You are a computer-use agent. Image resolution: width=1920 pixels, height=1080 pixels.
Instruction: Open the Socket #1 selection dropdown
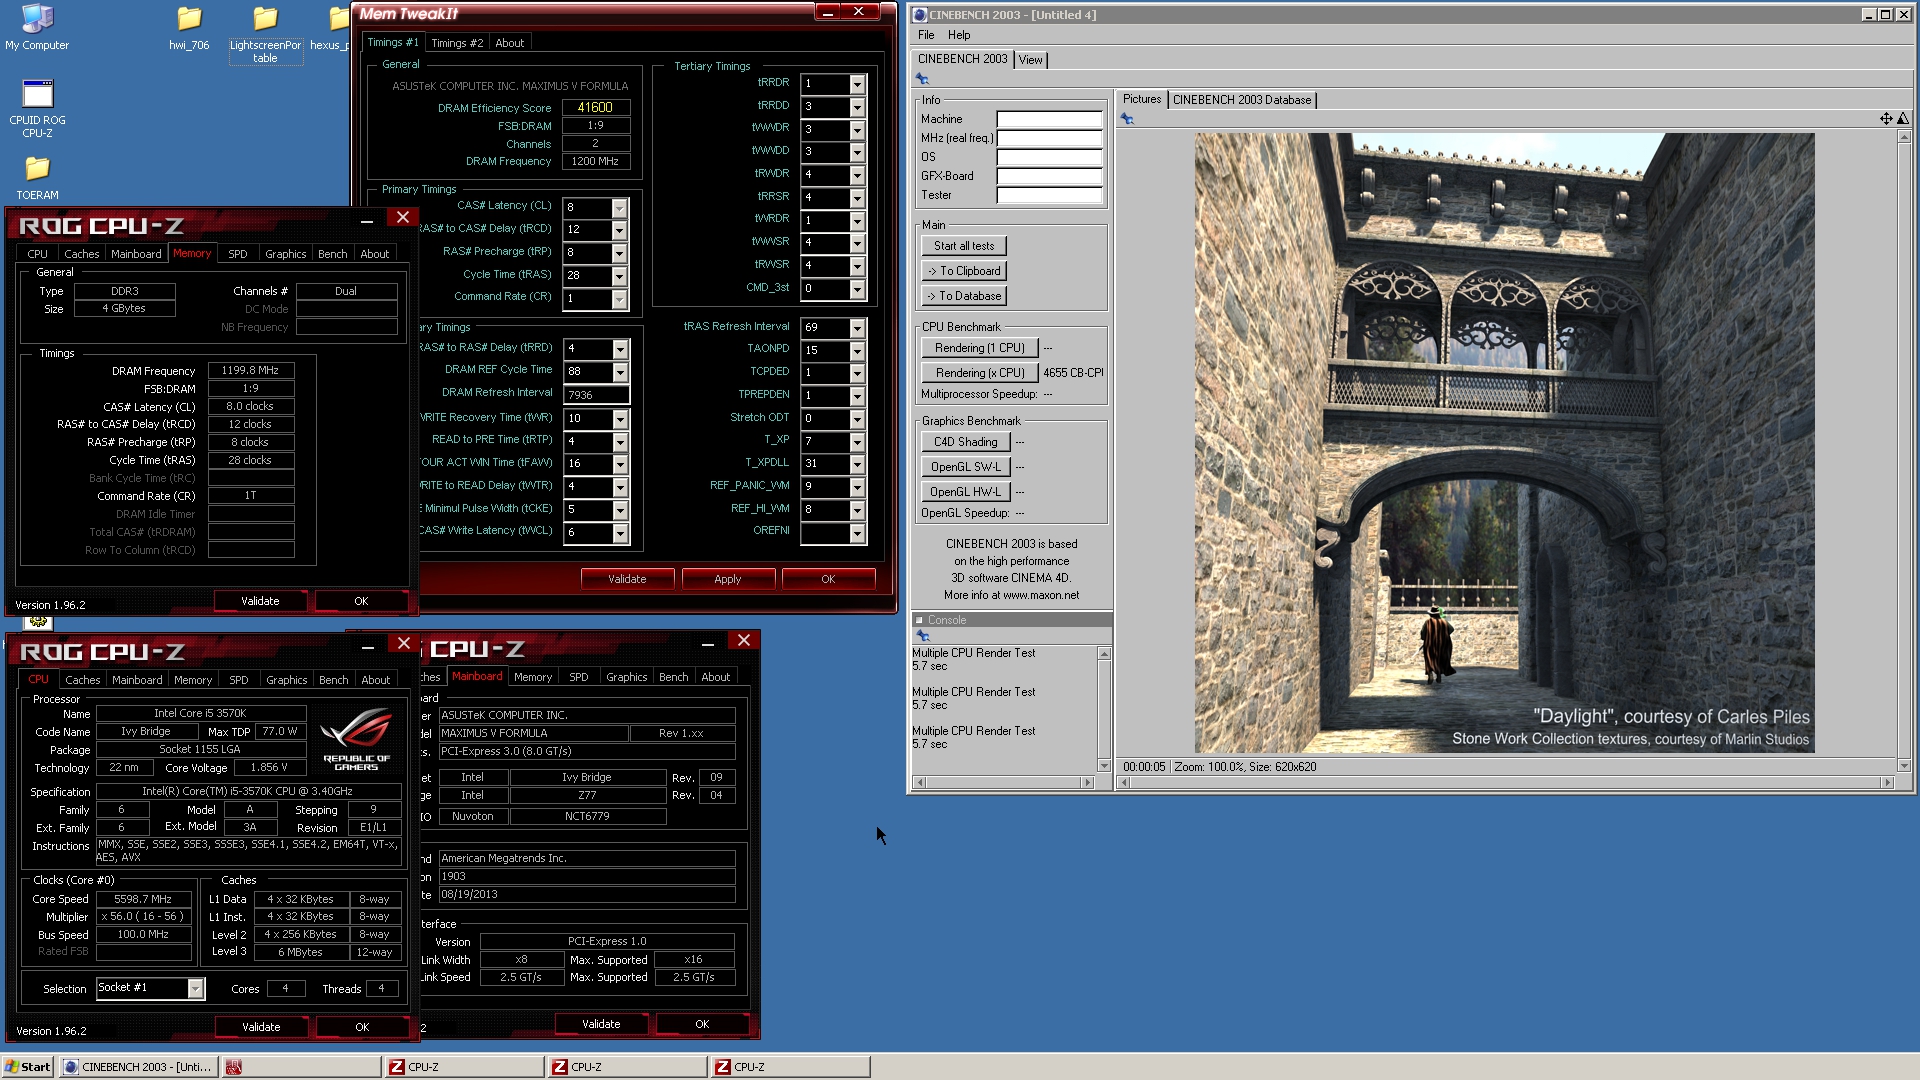(195, 988)
